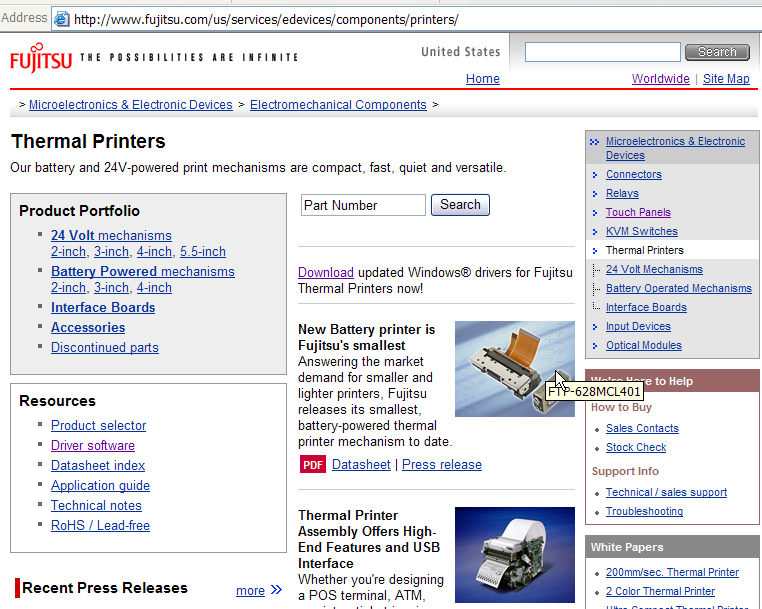Open Battery Powered mechanisms link
The height and width of the screenshot is (609, 762).
tap(143, 271)
